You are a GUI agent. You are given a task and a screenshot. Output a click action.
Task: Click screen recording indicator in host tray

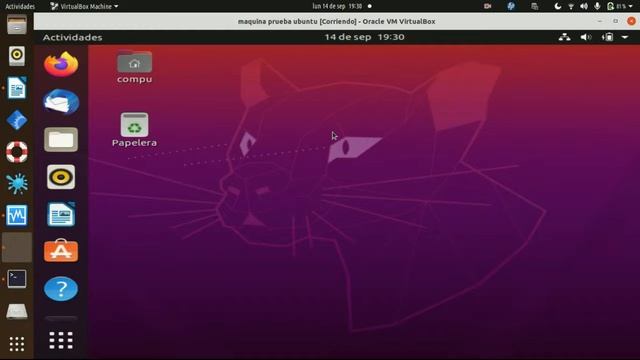click(x=487, y=6)
